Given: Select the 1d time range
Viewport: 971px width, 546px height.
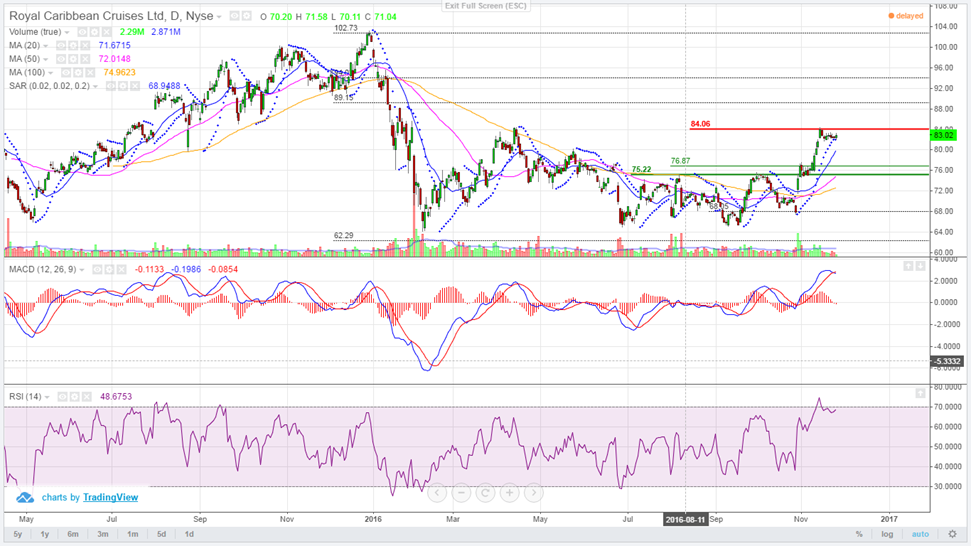Looking at the screenshot, I should [189, 534].
